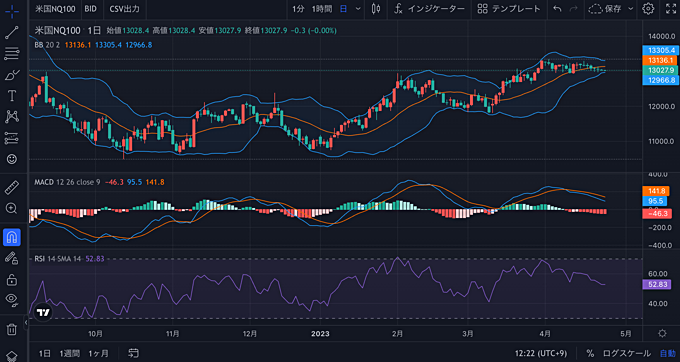The height and width of the screenshot is (362, 680).
Task: Click the CSV出力 export button
Action: (x=124, y=9)
